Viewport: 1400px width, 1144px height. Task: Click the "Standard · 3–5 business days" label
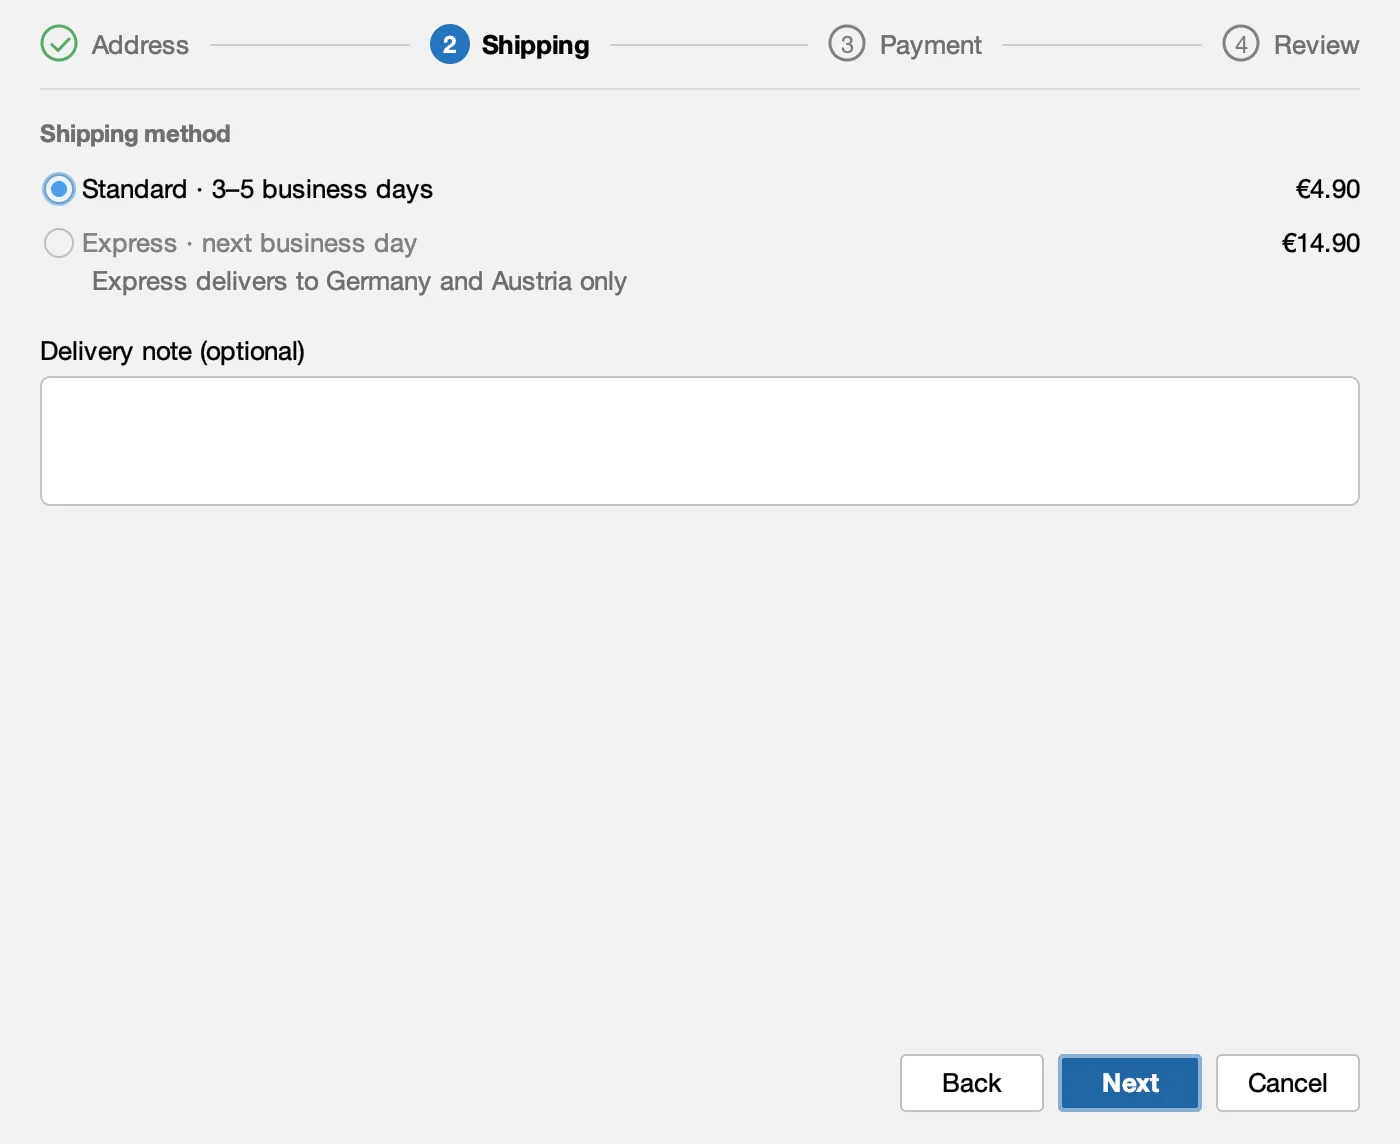[257, 189]
